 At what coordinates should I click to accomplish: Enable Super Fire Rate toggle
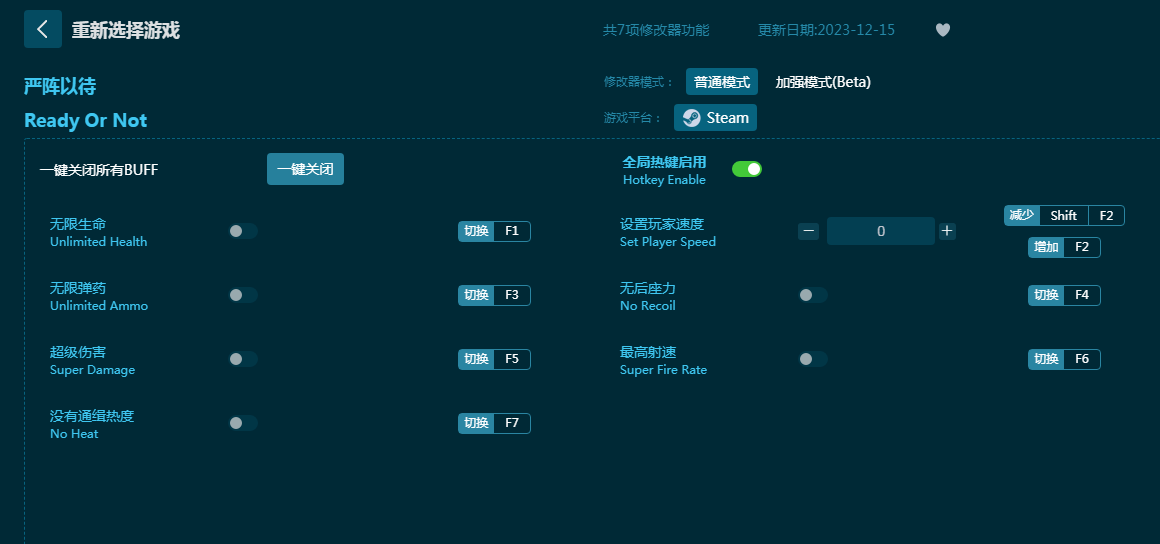click(x=813, y=359)
